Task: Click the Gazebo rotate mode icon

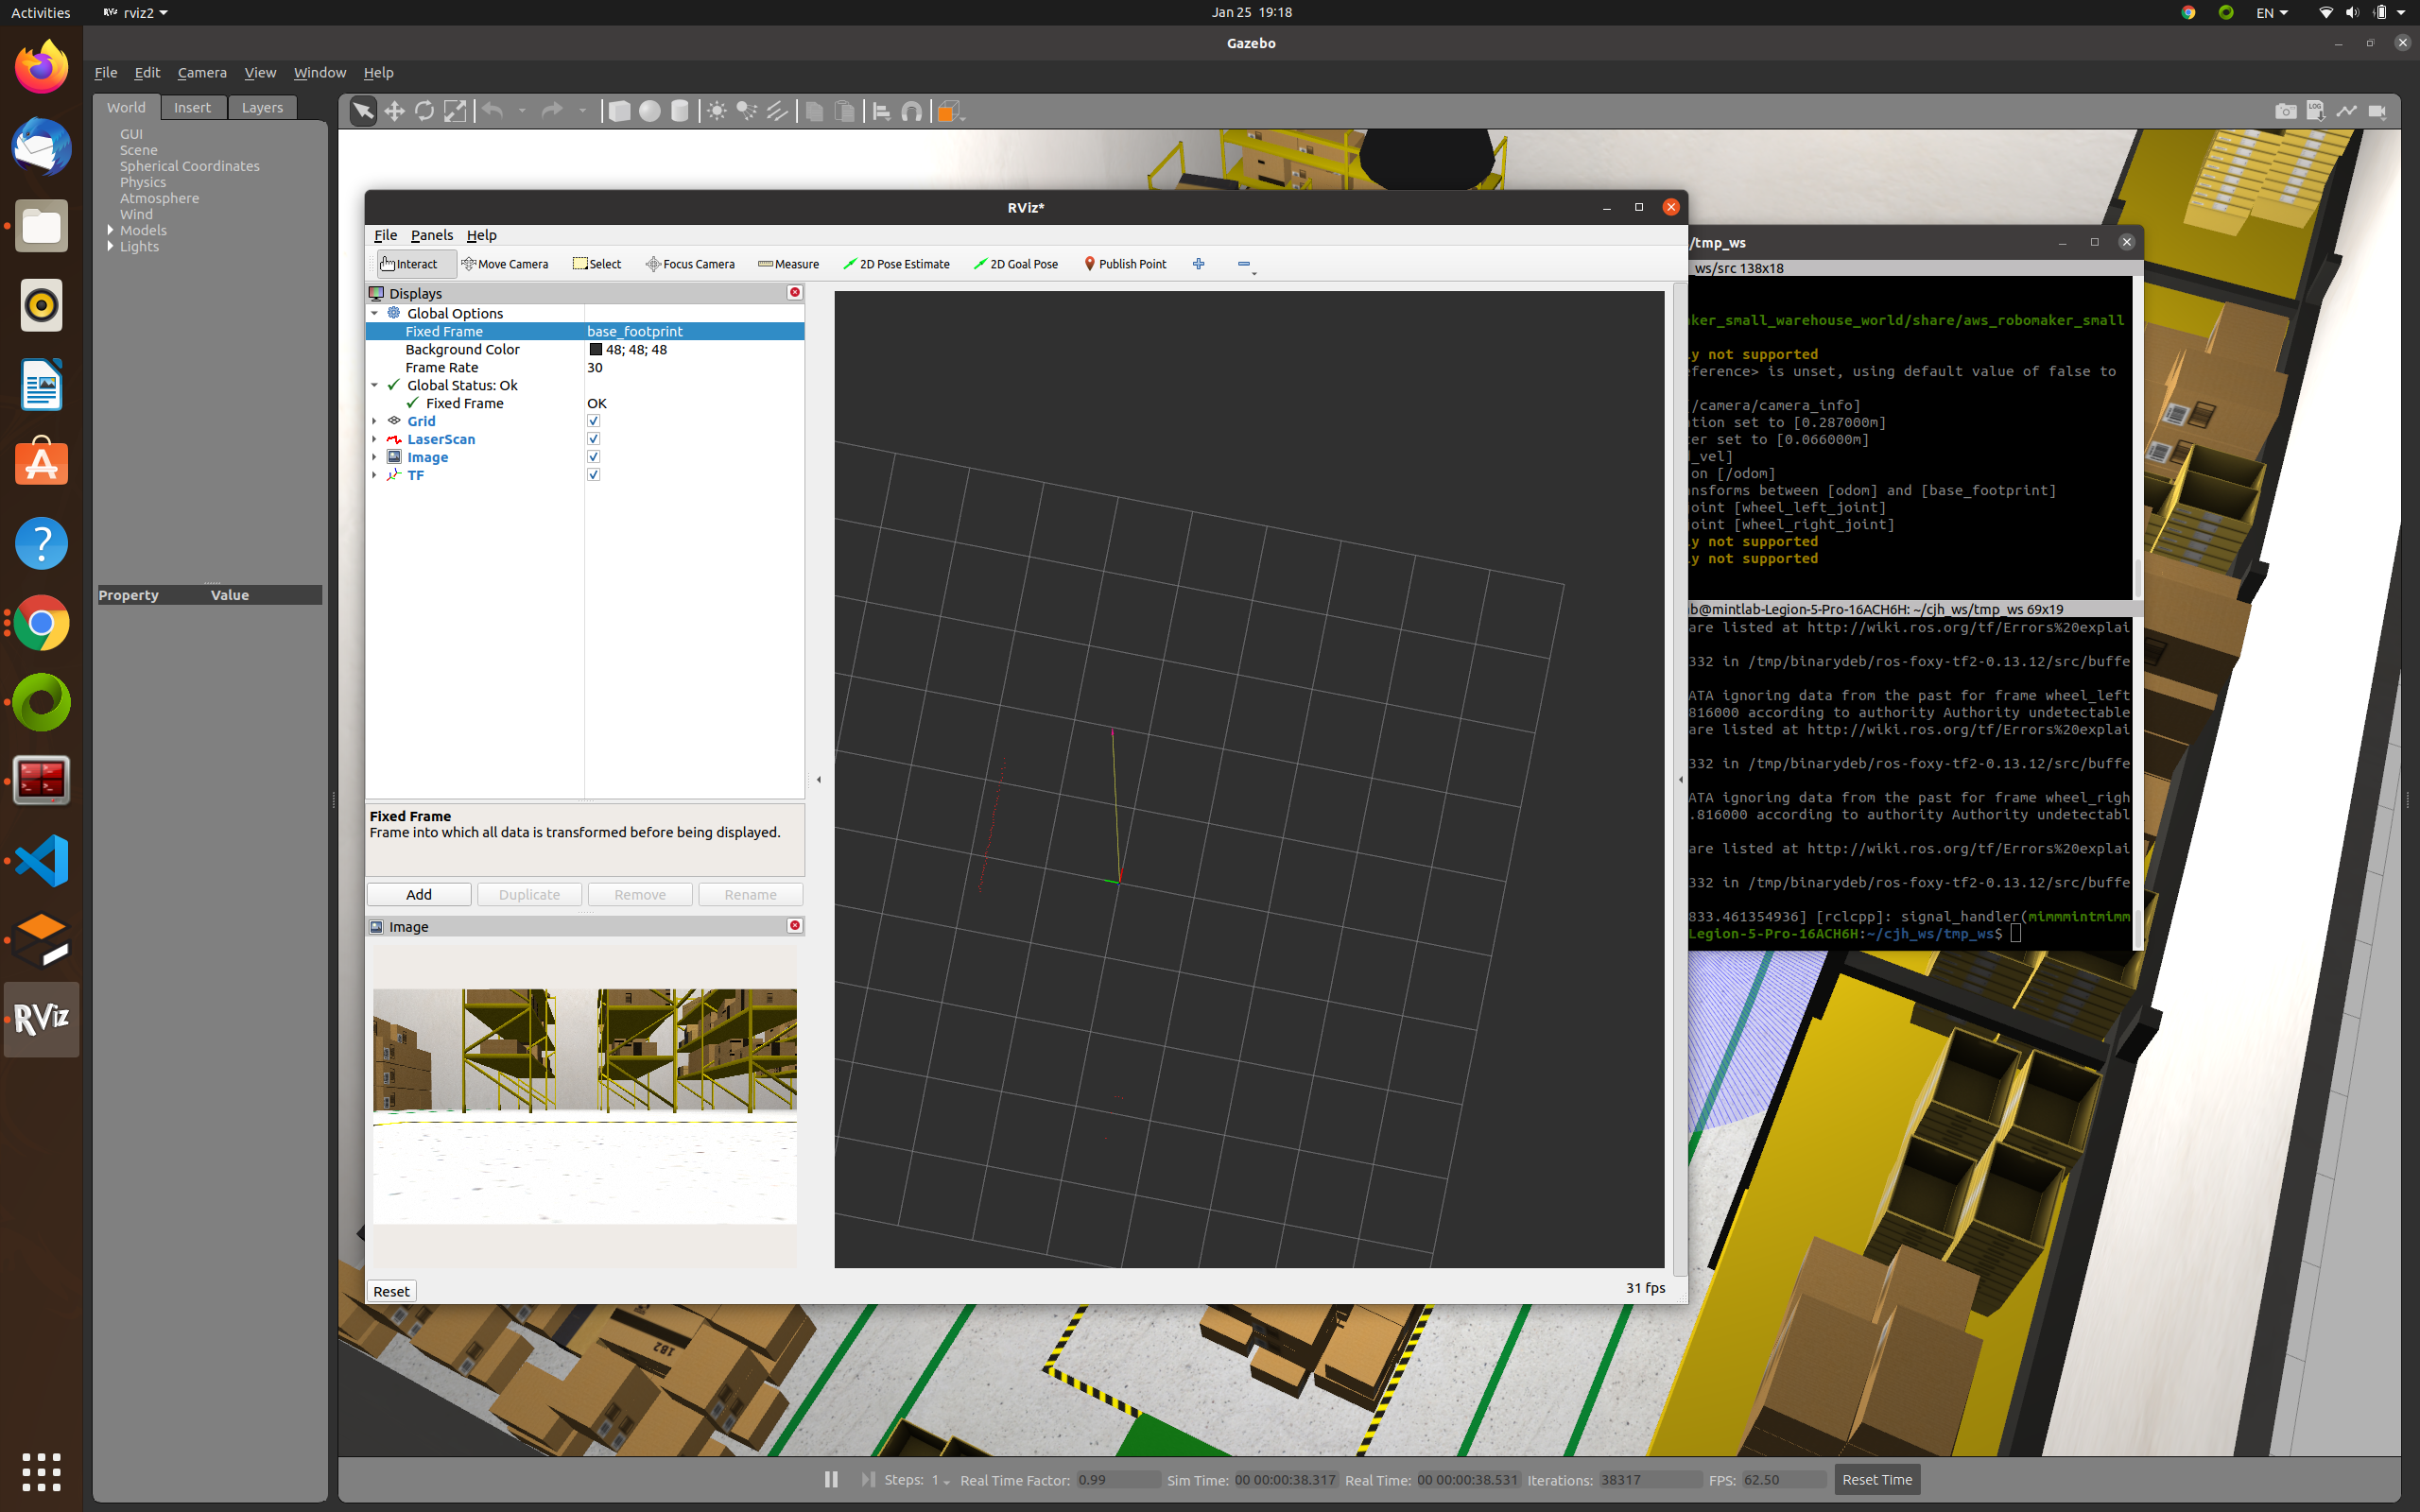Action: pos(424,111)
